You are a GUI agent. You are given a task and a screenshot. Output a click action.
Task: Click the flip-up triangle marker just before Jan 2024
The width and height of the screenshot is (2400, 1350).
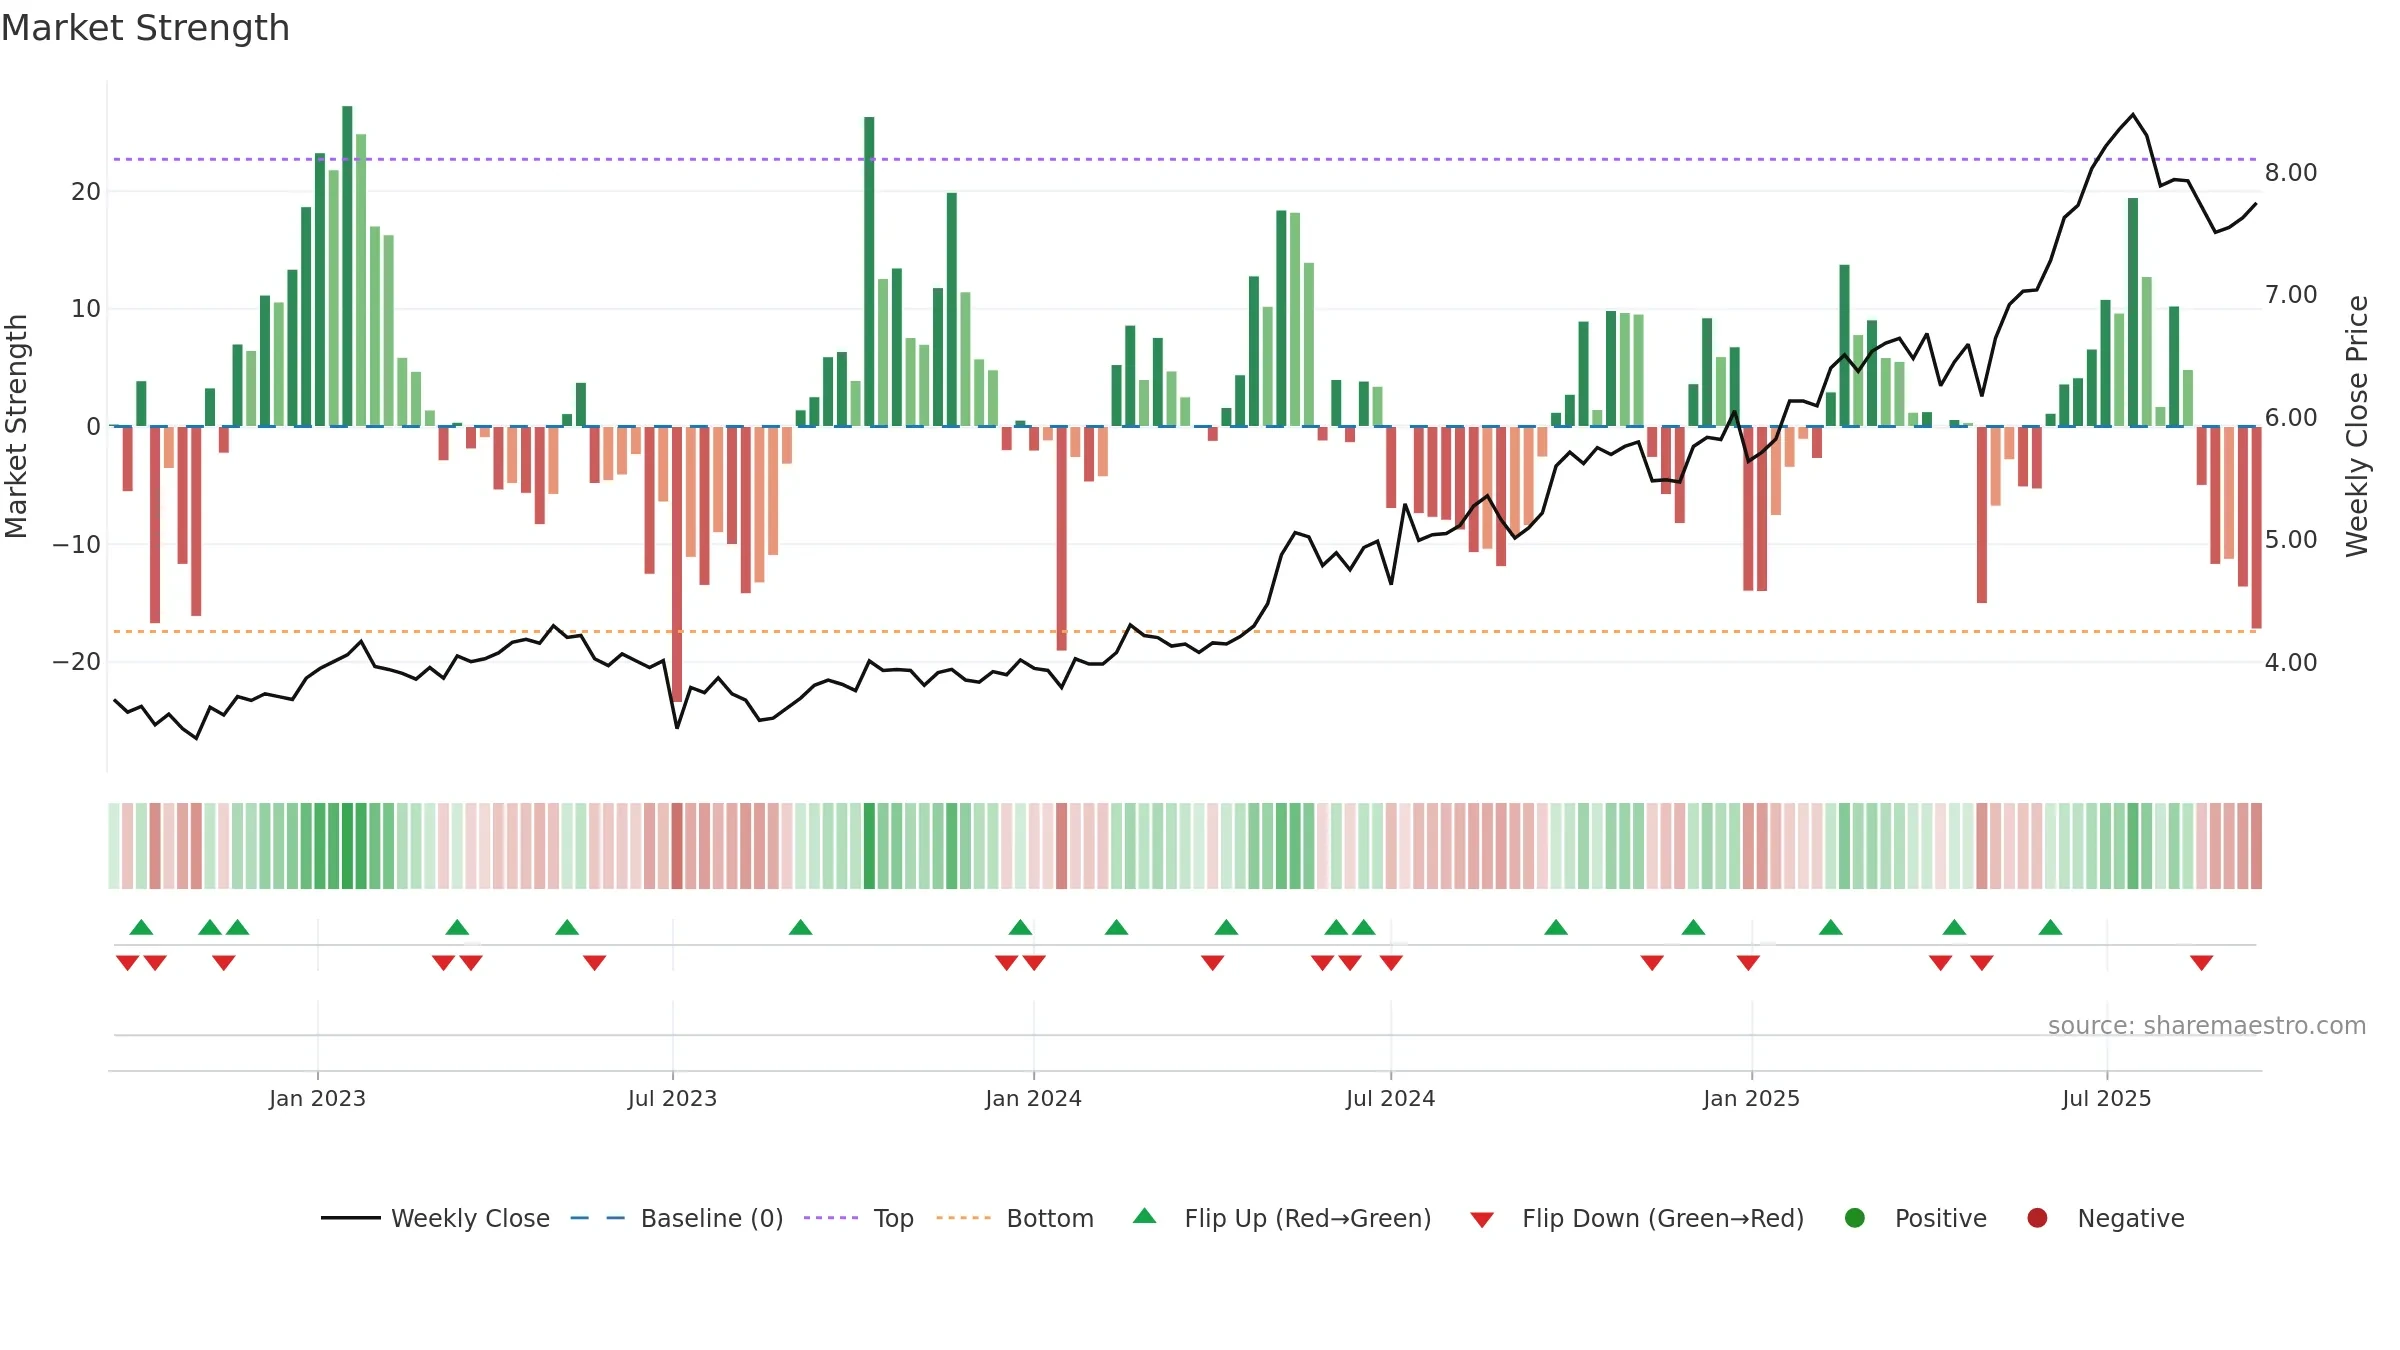1020,927
